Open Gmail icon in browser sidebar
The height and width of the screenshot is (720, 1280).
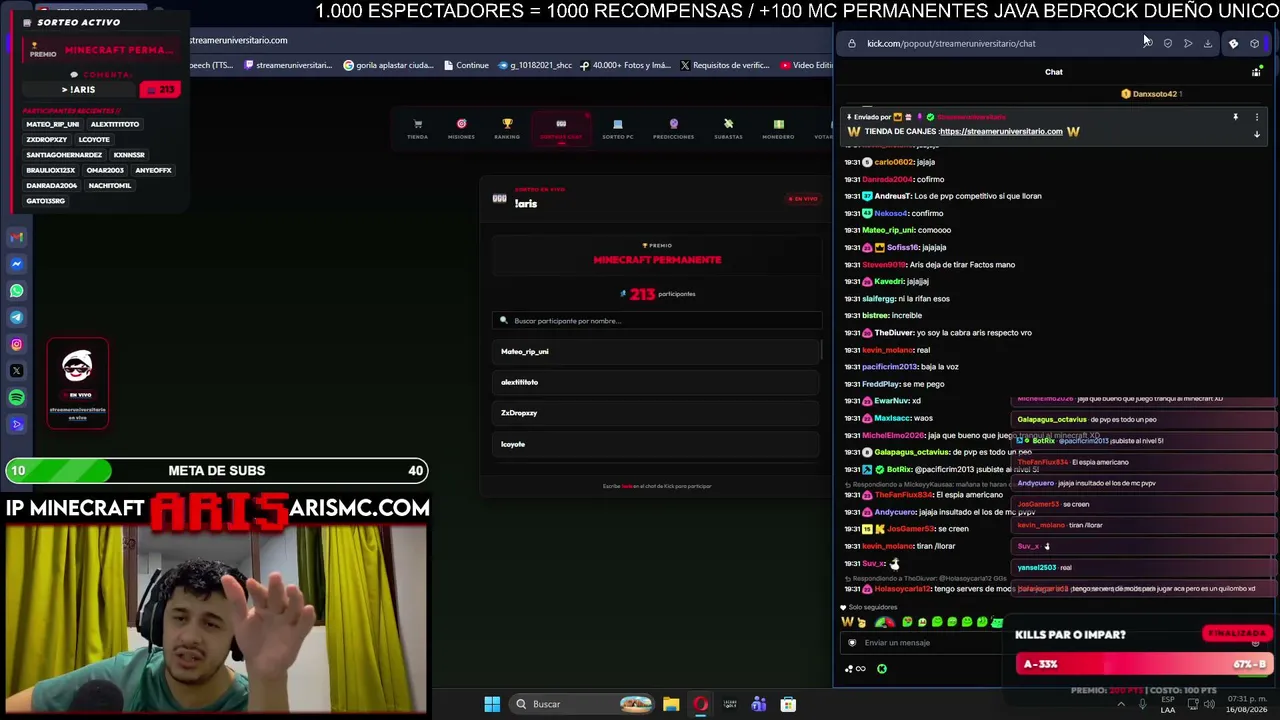[16, 237]
